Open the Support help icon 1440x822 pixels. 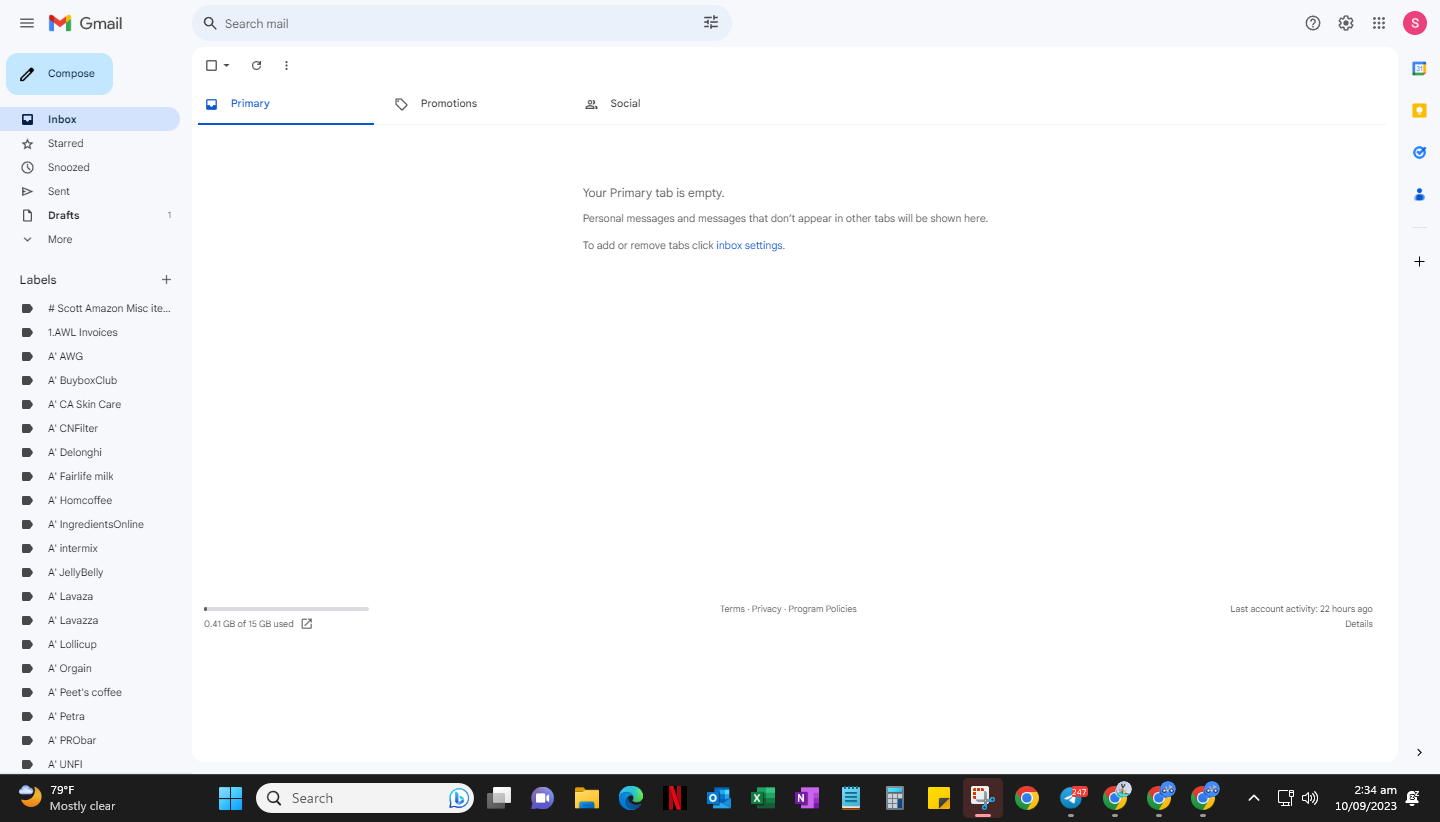(1313, 23)
